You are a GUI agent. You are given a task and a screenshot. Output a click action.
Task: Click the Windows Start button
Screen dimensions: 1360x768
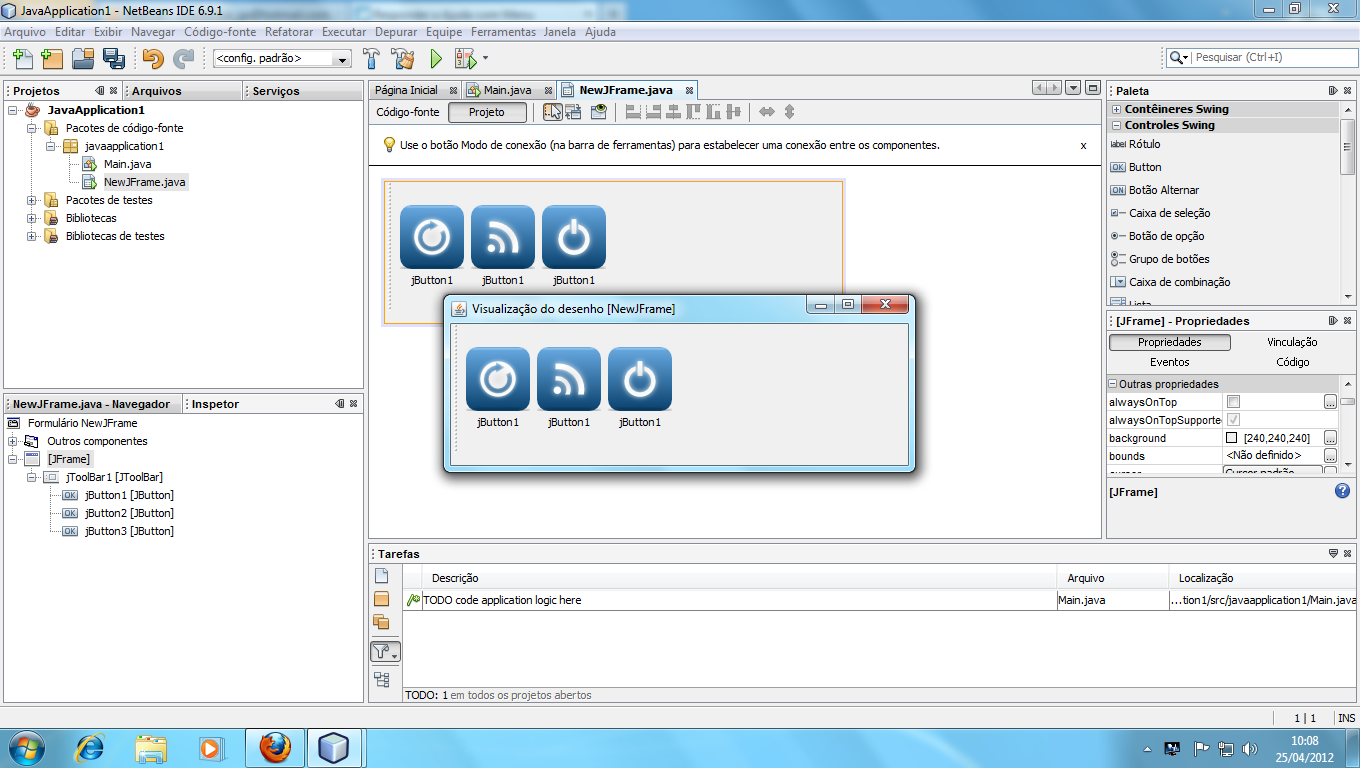pyautogui.click(x=27, y=748)
